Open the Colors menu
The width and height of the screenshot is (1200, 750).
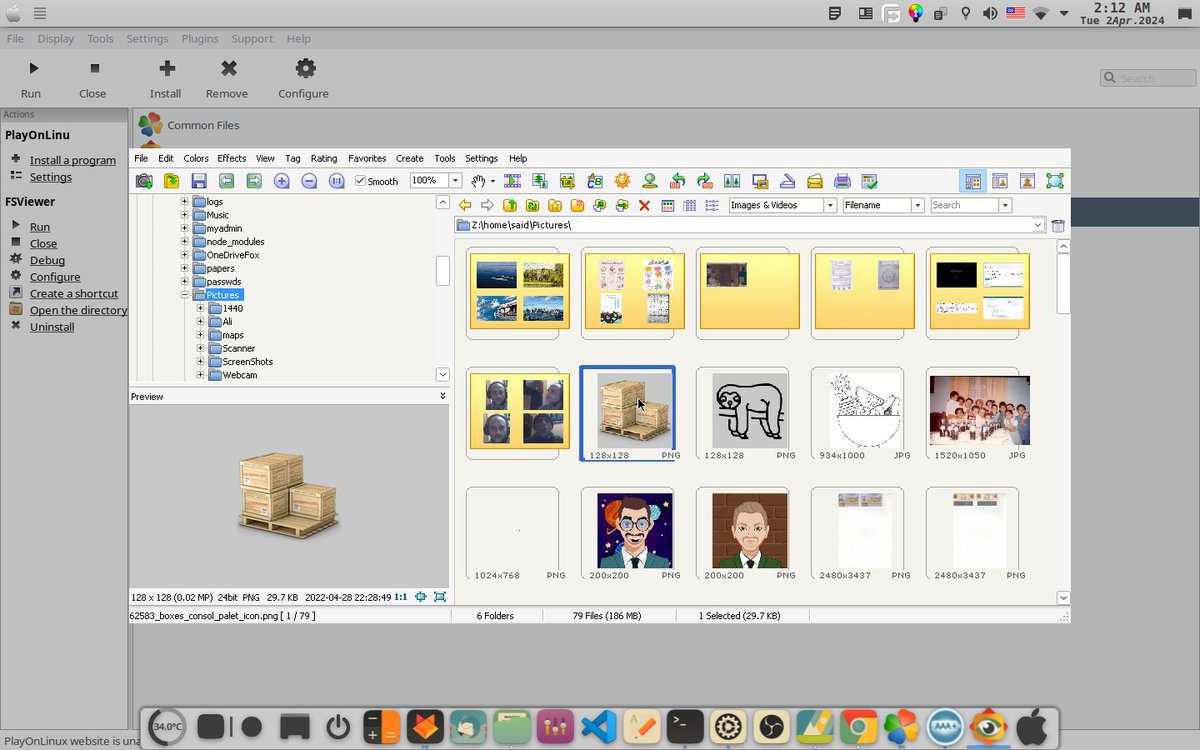click(x=196, y=158)
